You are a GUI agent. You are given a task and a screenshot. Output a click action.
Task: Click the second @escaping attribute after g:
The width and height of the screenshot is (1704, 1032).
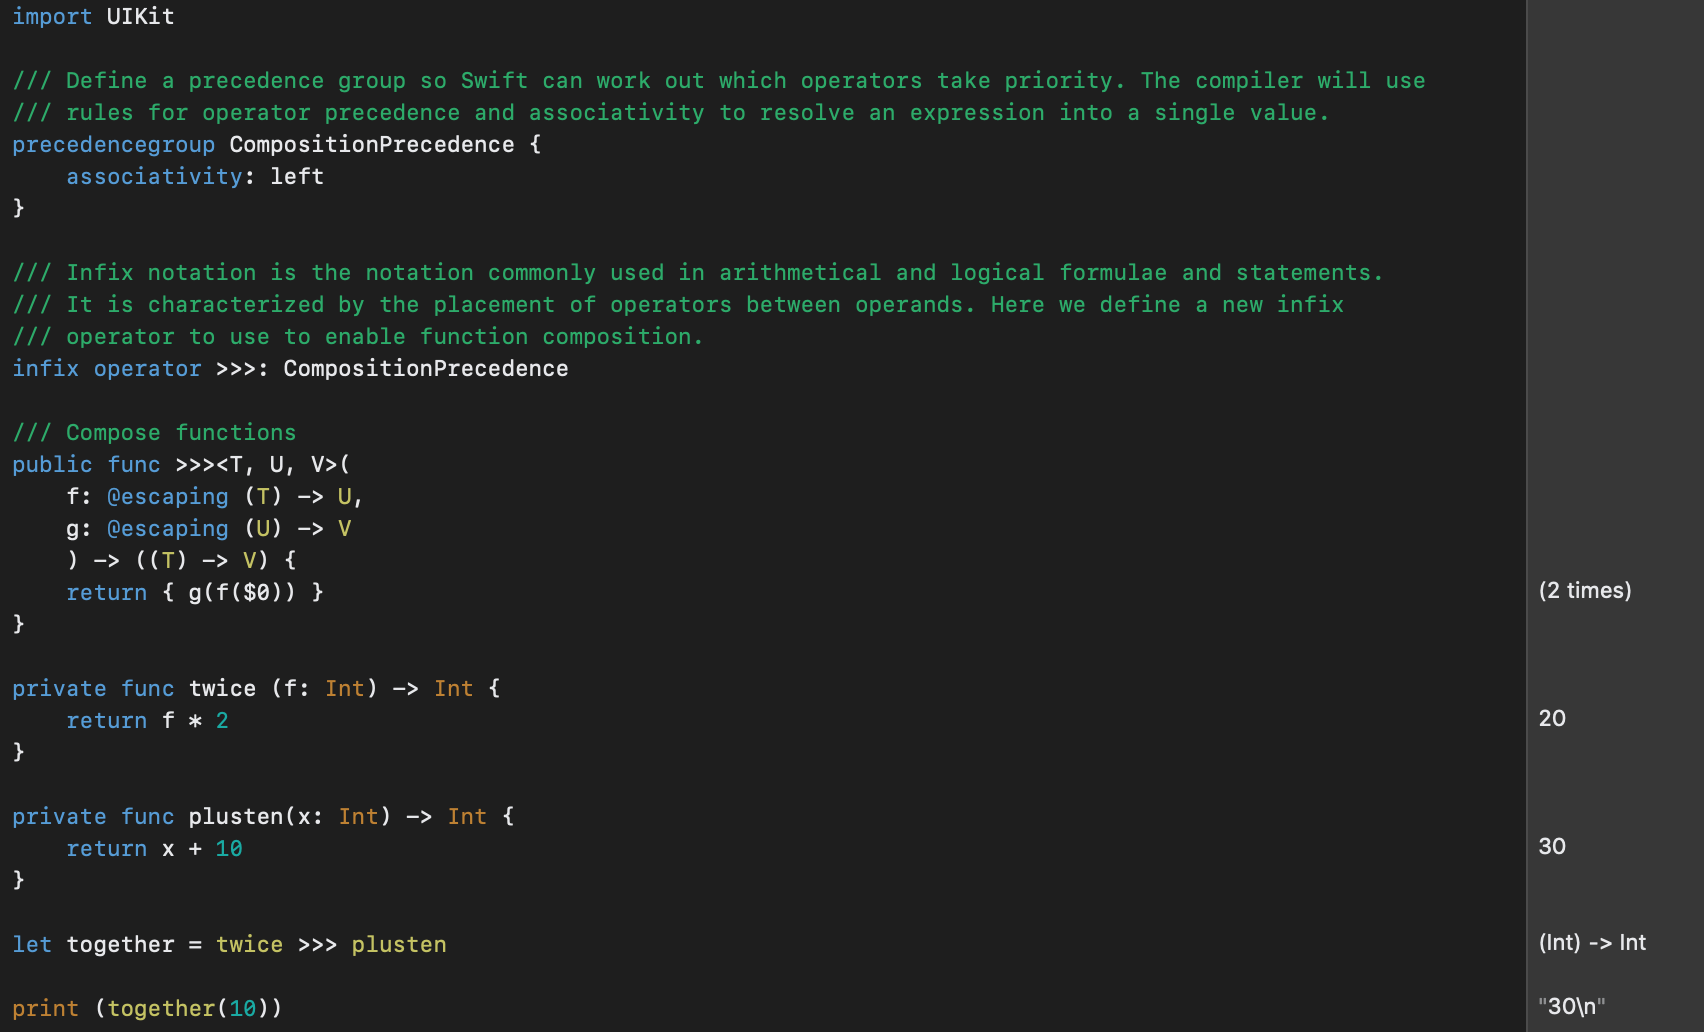(x=168, y=529)
